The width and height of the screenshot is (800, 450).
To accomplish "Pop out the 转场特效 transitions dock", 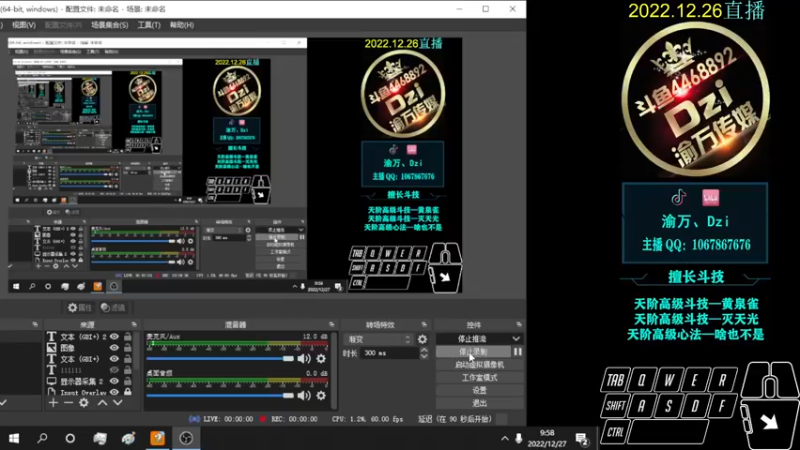I will pyautogui.click(x=424, y=324).
